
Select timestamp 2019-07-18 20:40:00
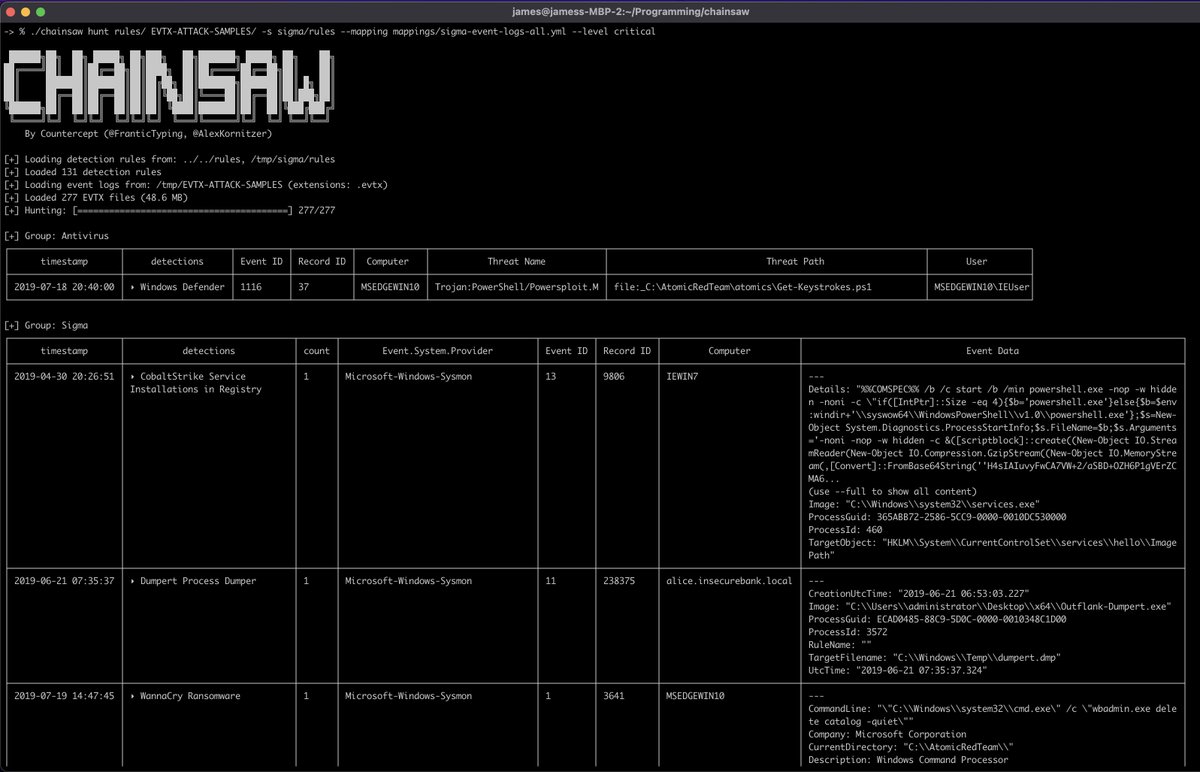click(x=64, y=287)
